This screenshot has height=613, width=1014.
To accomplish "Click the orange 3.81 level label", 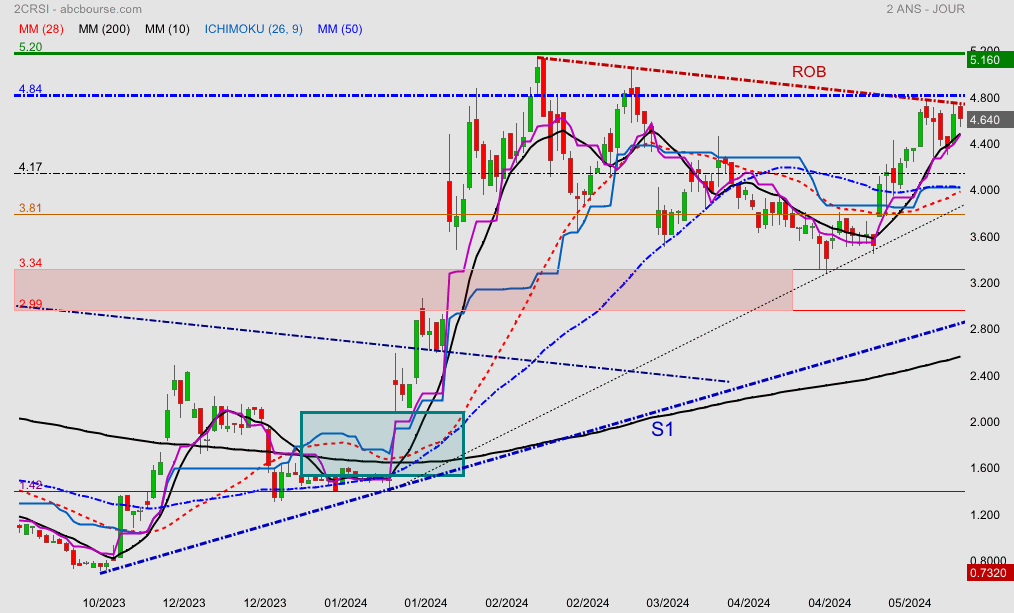I will [x=30, y=208].
